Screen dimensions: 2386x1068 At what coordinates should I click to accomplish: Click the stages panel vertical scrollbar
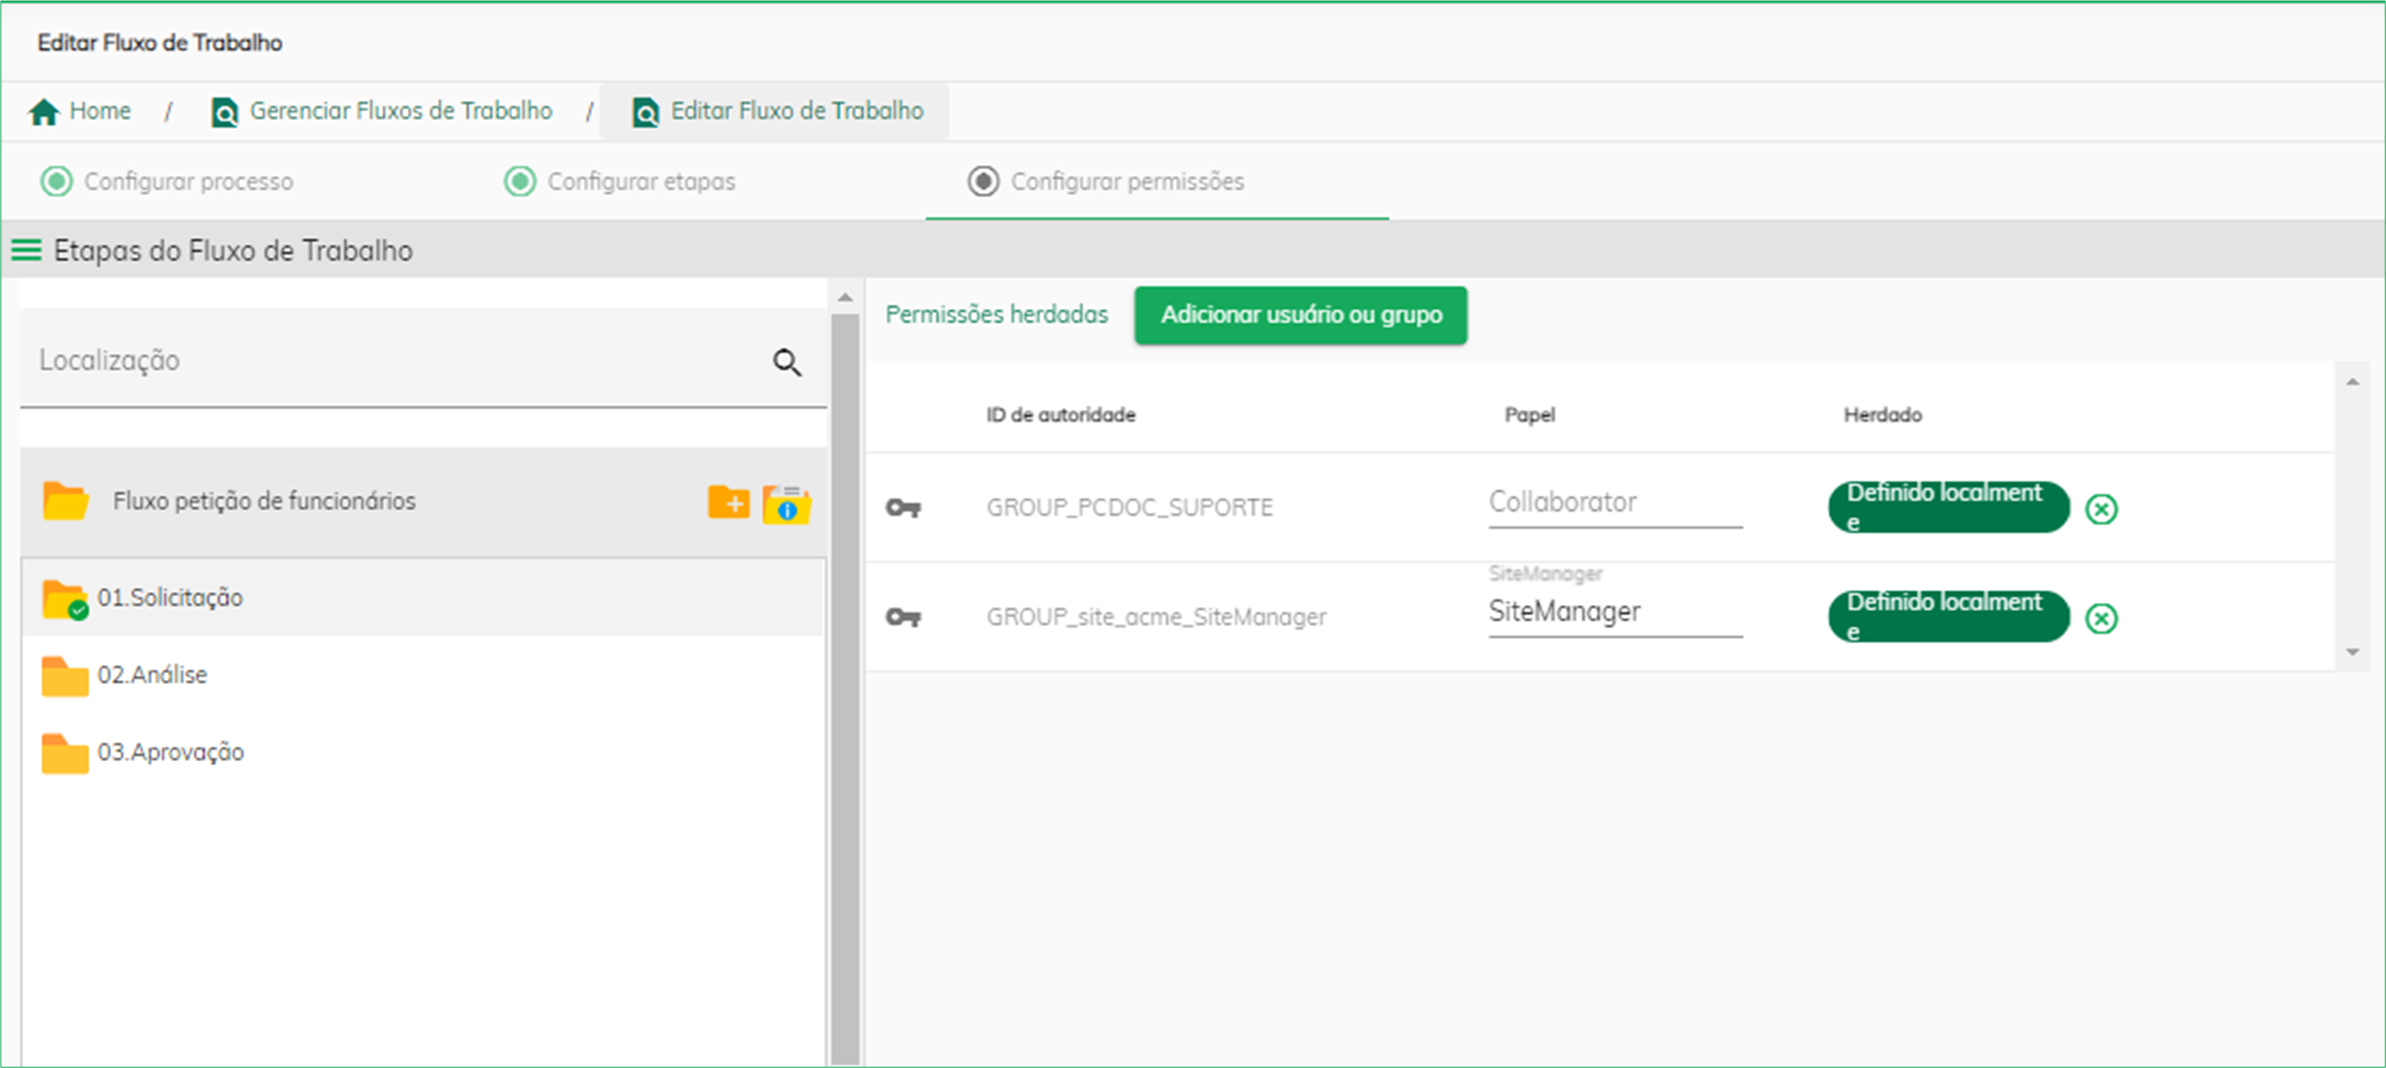tap(845, 690)
